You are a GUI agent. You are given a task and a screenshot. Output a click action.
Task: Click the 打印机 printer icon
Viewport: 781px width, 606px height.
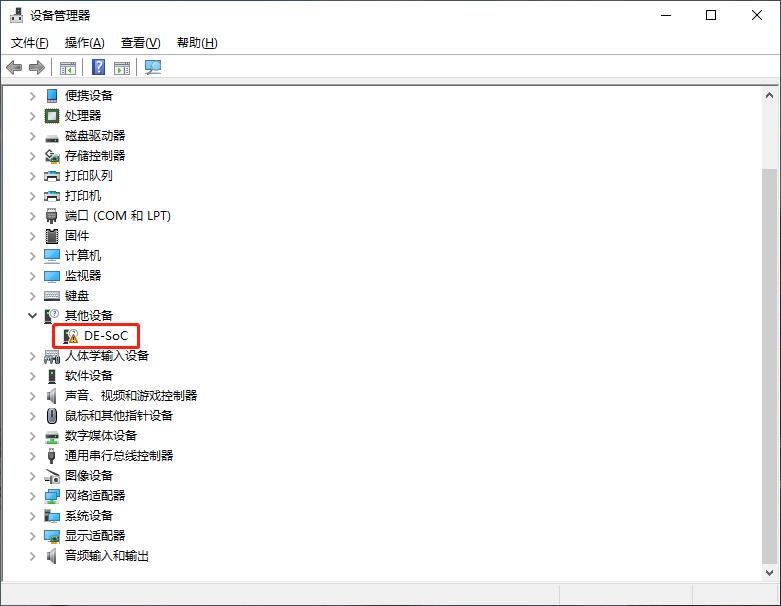52,196
